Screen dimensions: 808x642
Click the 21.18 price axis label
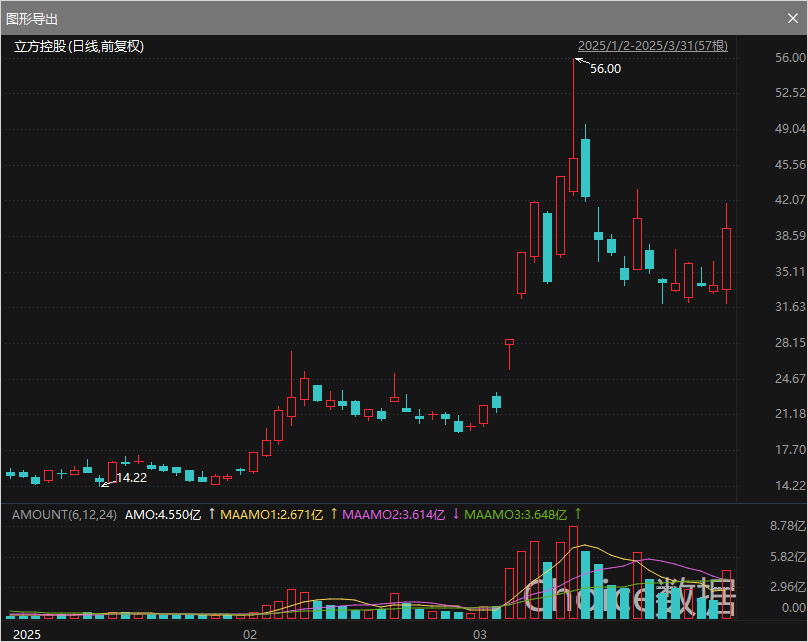790,414
